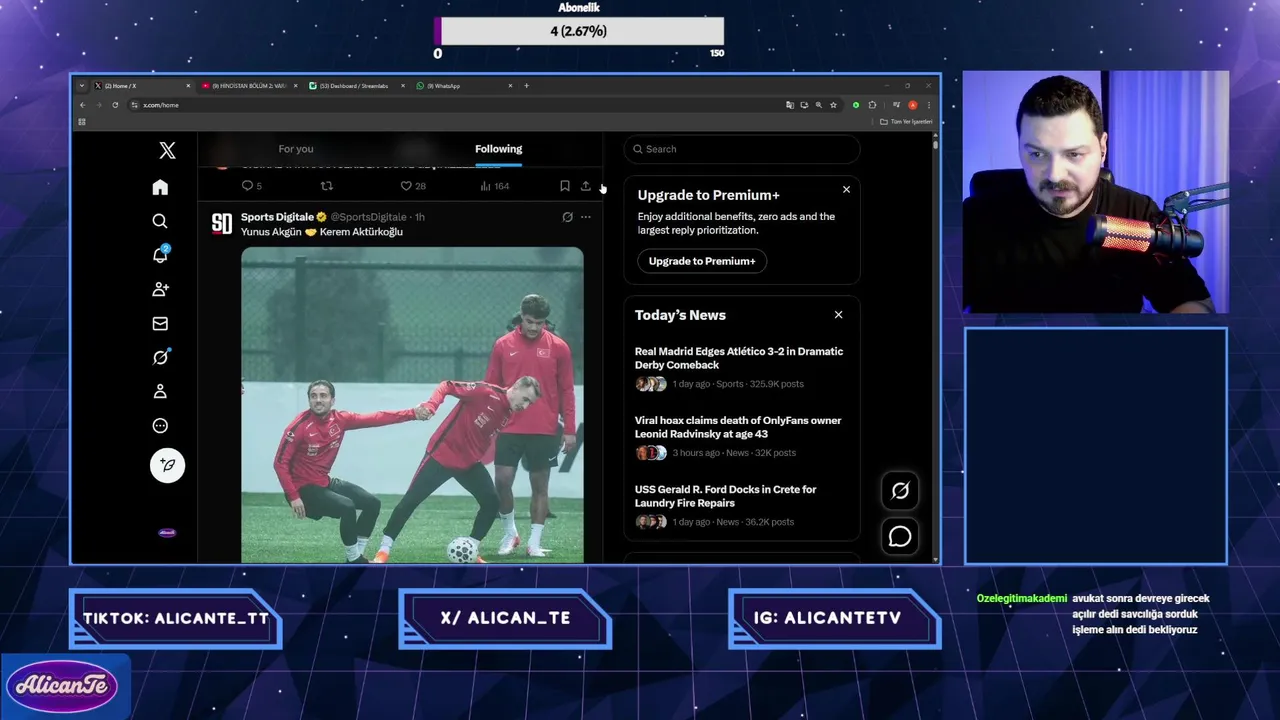Open Explore with the sidebar magnifier icon

160,221
